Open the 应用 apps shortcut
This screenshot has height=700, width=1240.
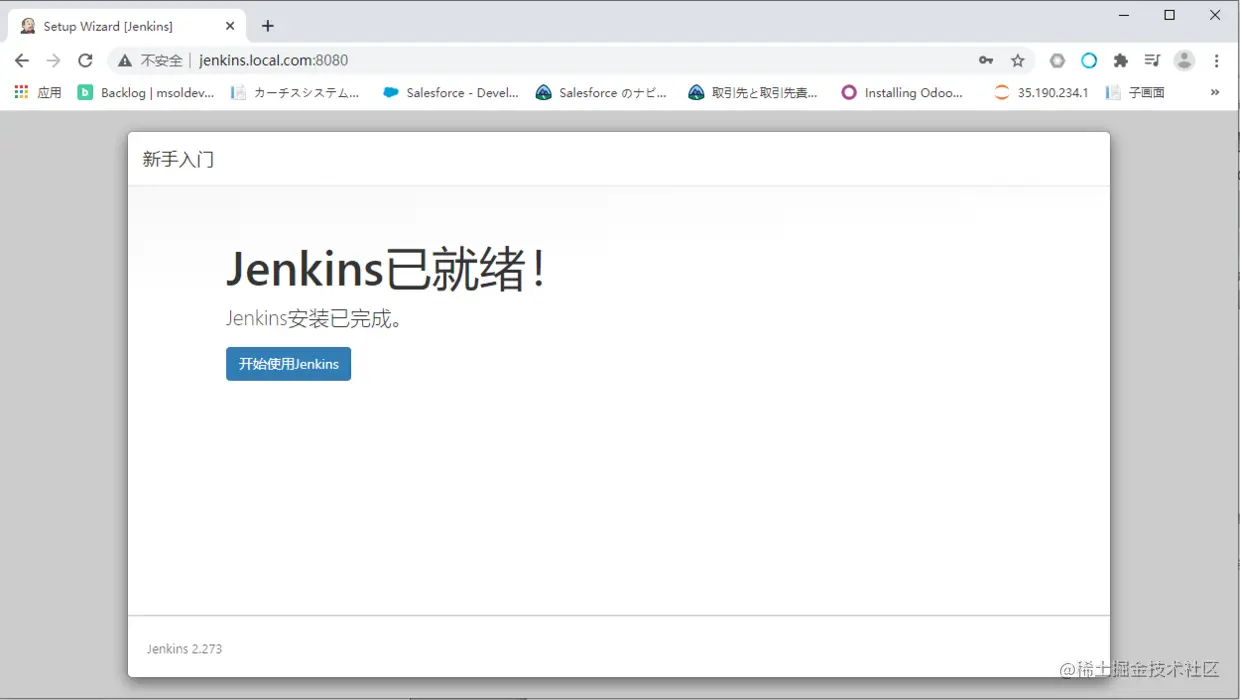tap(38, 92)
